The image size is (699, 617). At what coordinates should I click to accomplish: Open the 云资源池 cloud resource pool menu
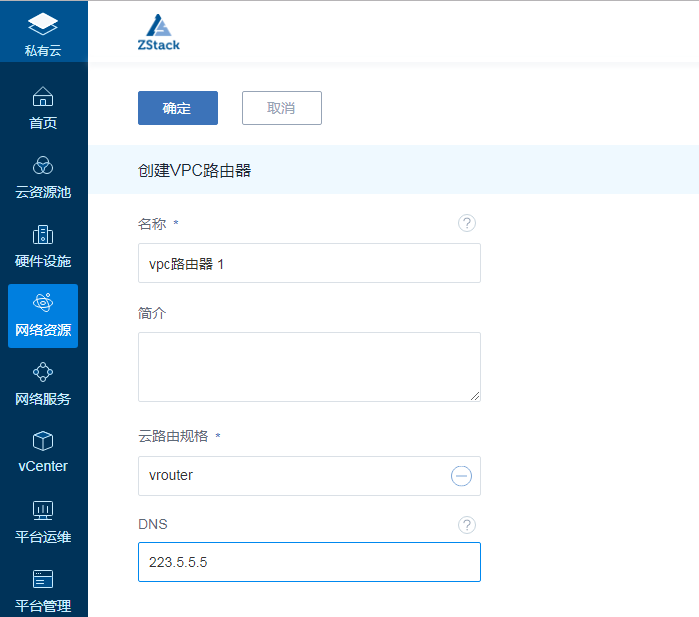tap(43, 177)
